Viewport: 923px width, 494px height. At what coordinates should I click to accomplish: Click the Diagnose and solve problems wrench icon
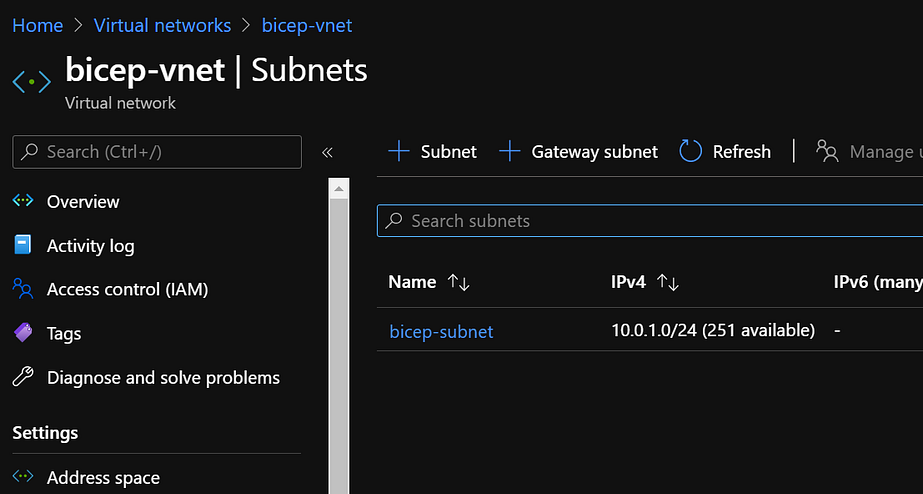tap(23, 377)
